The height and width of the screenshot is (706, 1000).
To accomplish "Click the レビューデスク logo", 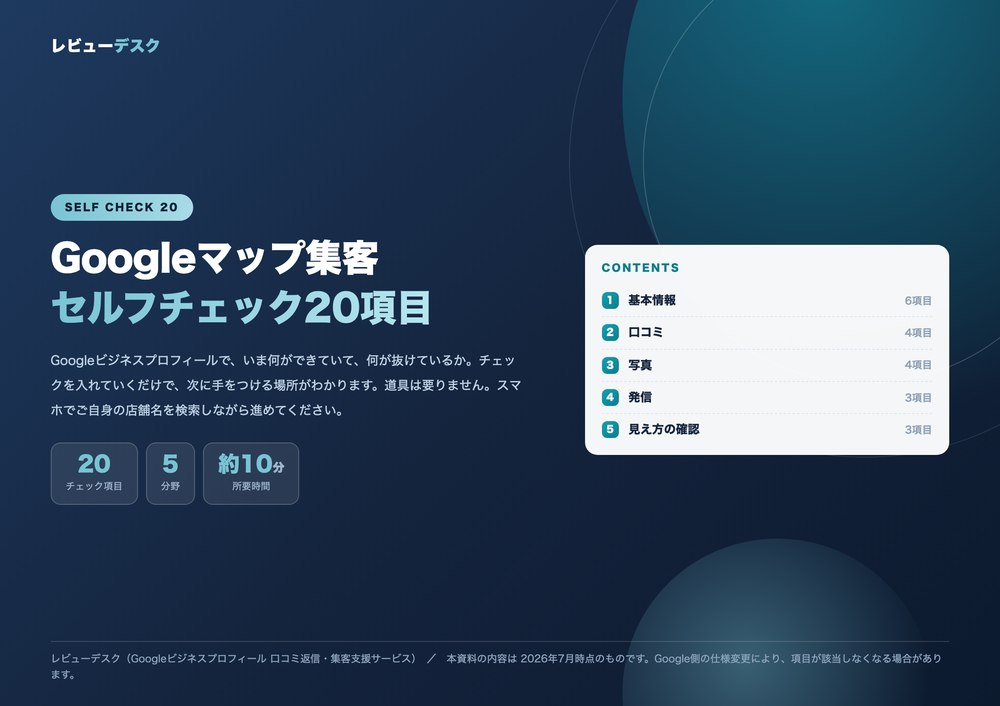I will (105, 45).
